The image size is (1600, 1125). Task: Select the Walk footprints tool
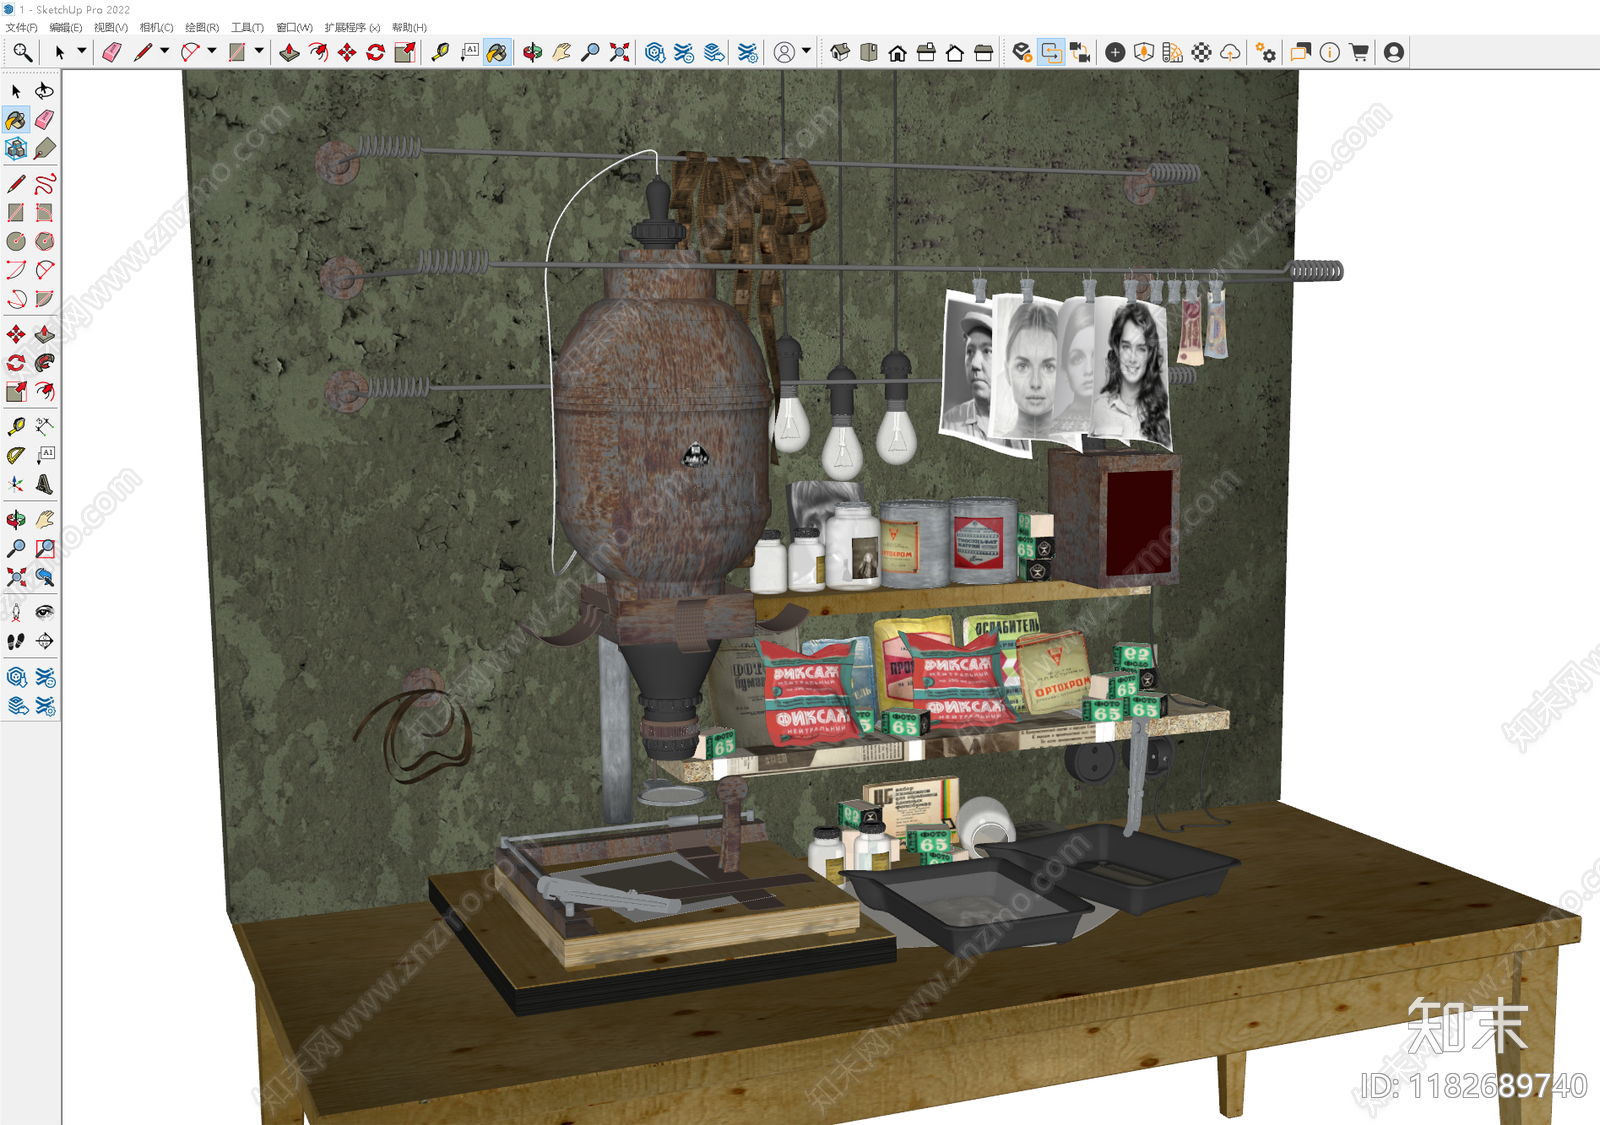pos(16,641)
